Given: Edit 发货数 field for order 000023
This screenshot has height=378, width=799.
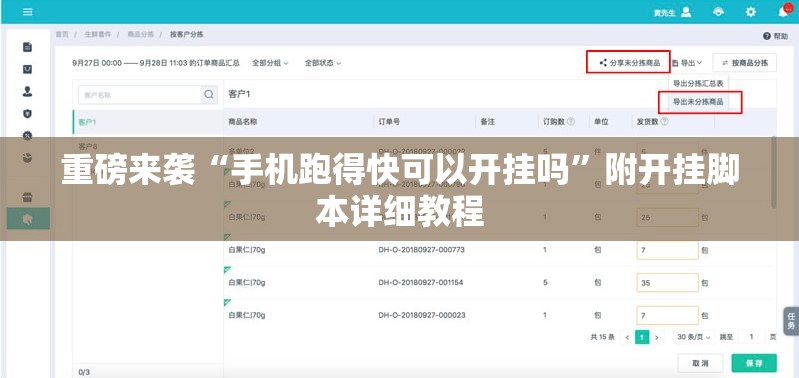Looking at the screenshot, I should (x=668, y=315).
